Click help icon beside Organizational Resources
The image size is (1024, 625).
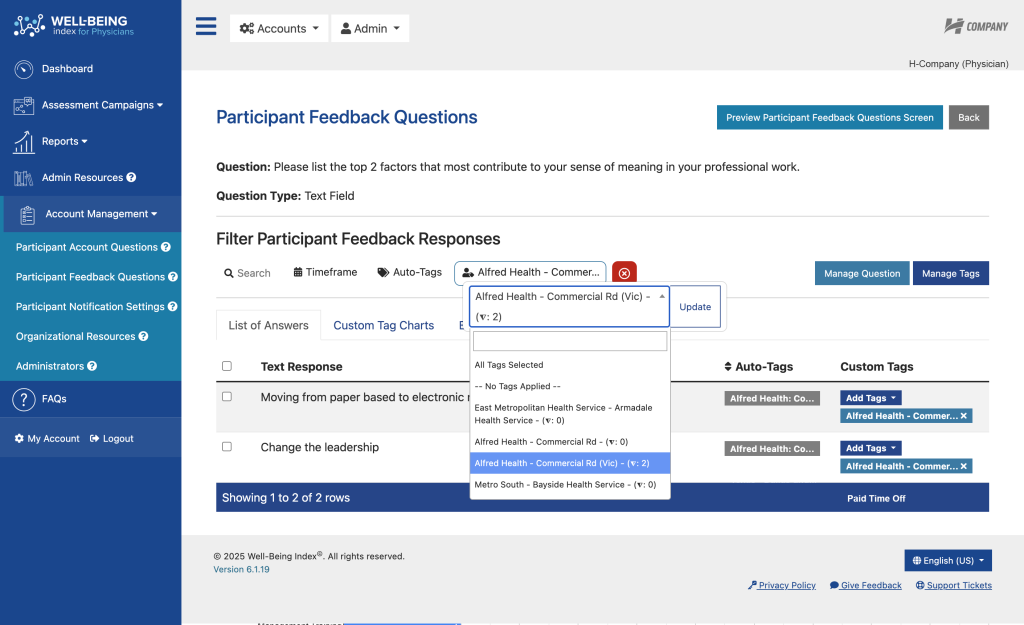pos(144,336)
